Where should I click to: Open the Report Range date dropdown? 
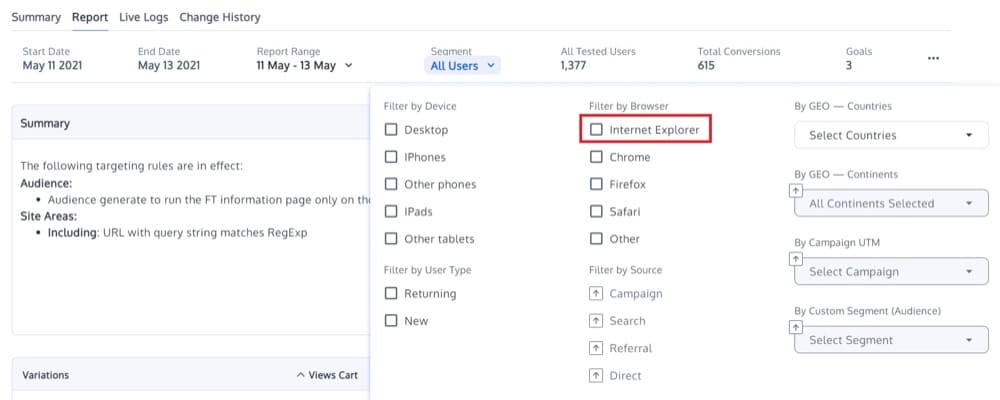coord(304,66)
